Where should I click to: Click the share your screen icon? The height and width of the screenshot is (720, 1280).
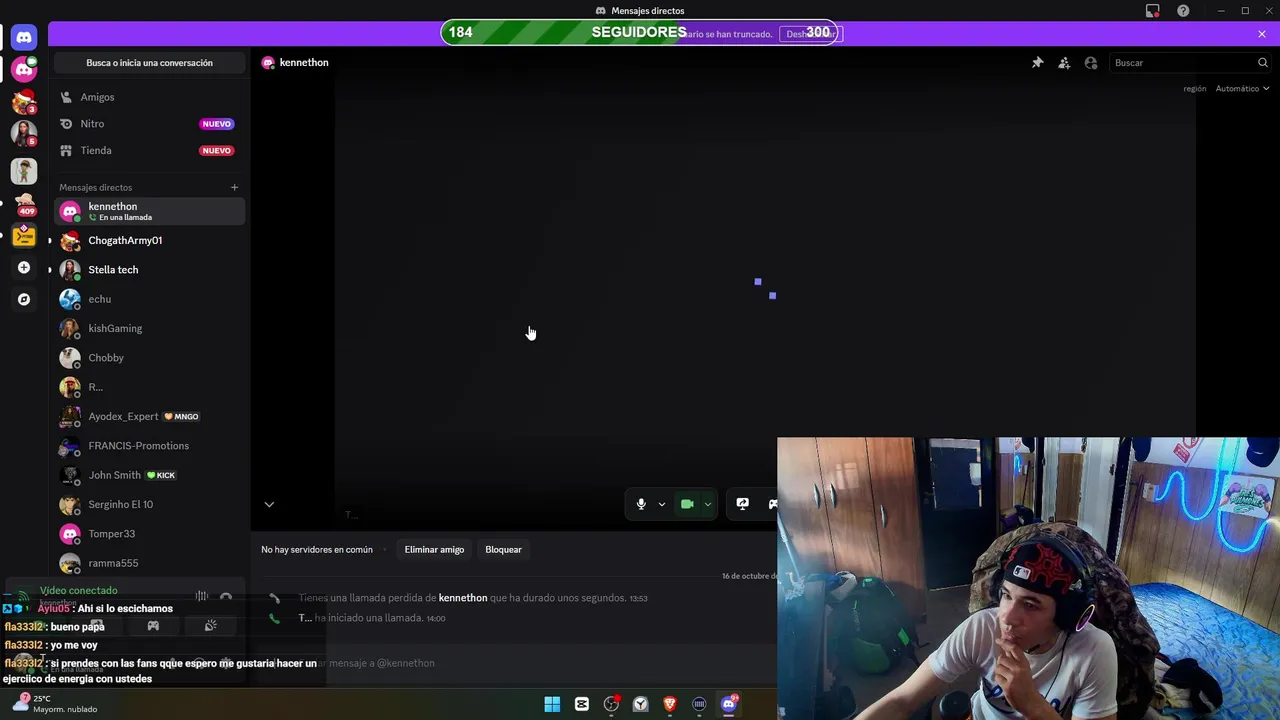click(x=742, y=504)
